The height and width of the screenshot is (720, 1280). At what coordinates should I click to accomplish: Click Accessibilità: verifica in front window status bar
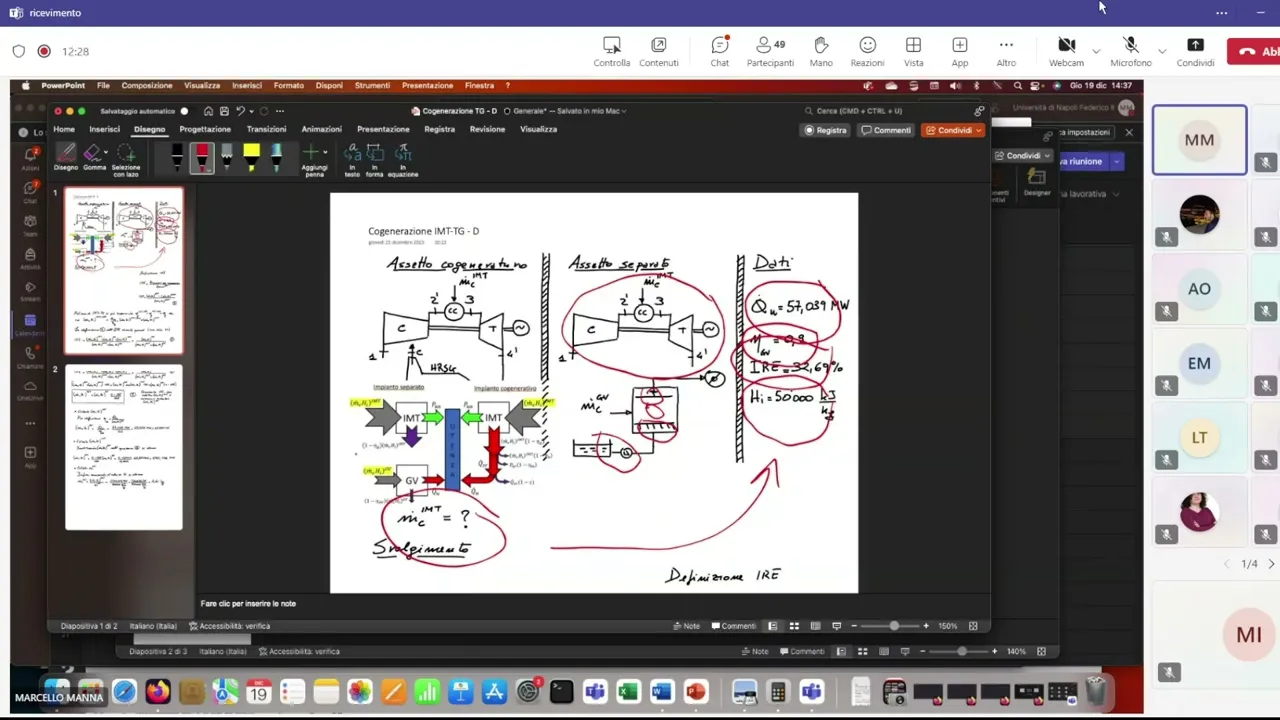[230, 626]
